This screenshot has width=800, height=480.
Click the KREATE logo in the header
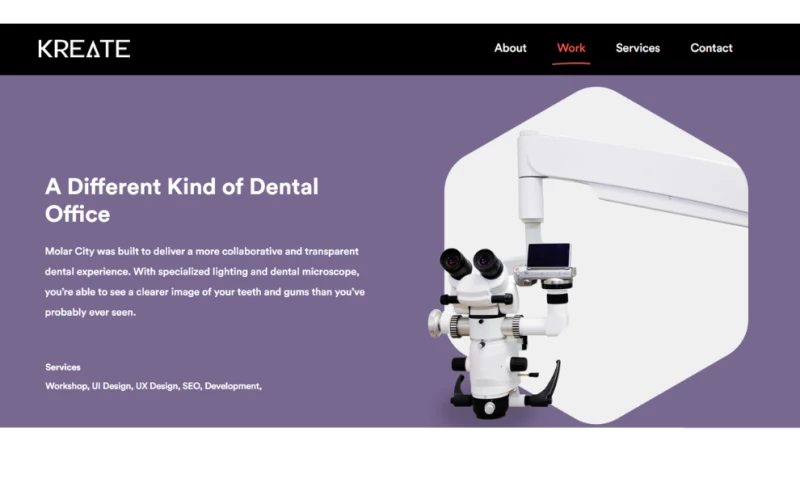pyautogui.click(x=84, y=49)
